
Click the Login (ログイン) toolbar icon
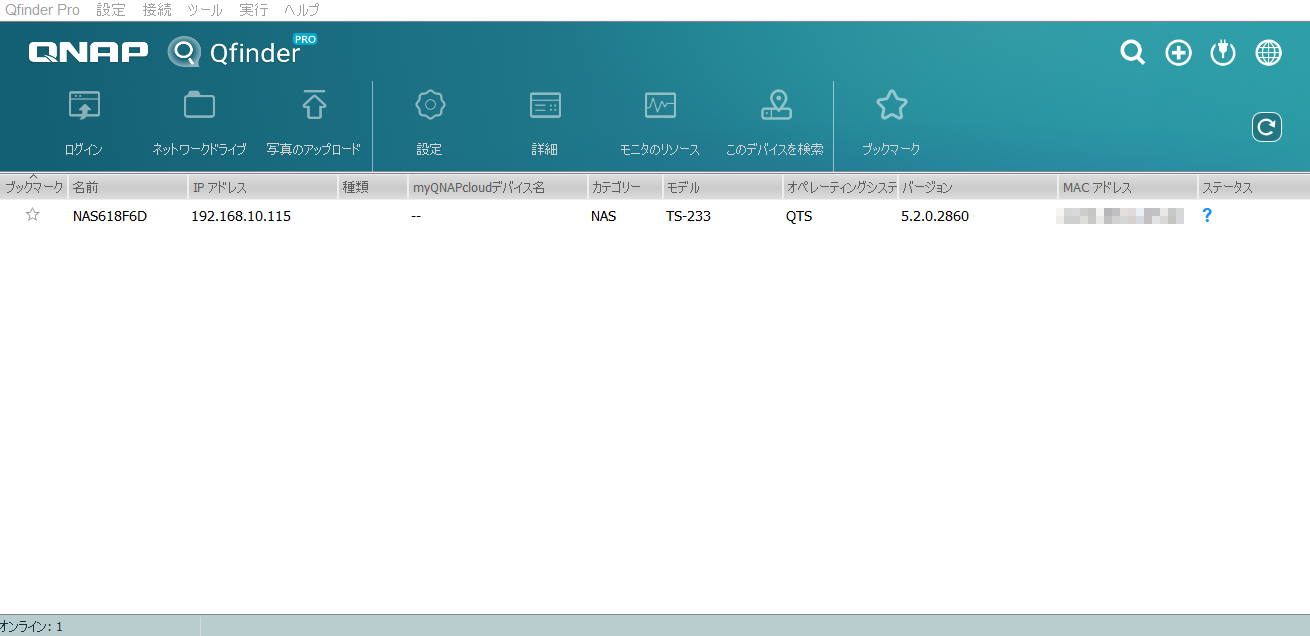(84, 105)
